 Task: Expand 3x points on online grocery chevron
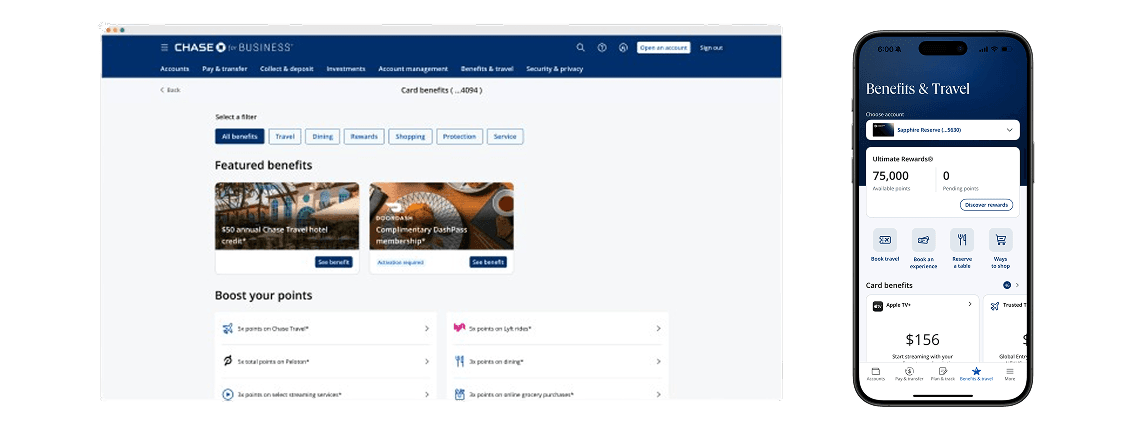[658, 394]
